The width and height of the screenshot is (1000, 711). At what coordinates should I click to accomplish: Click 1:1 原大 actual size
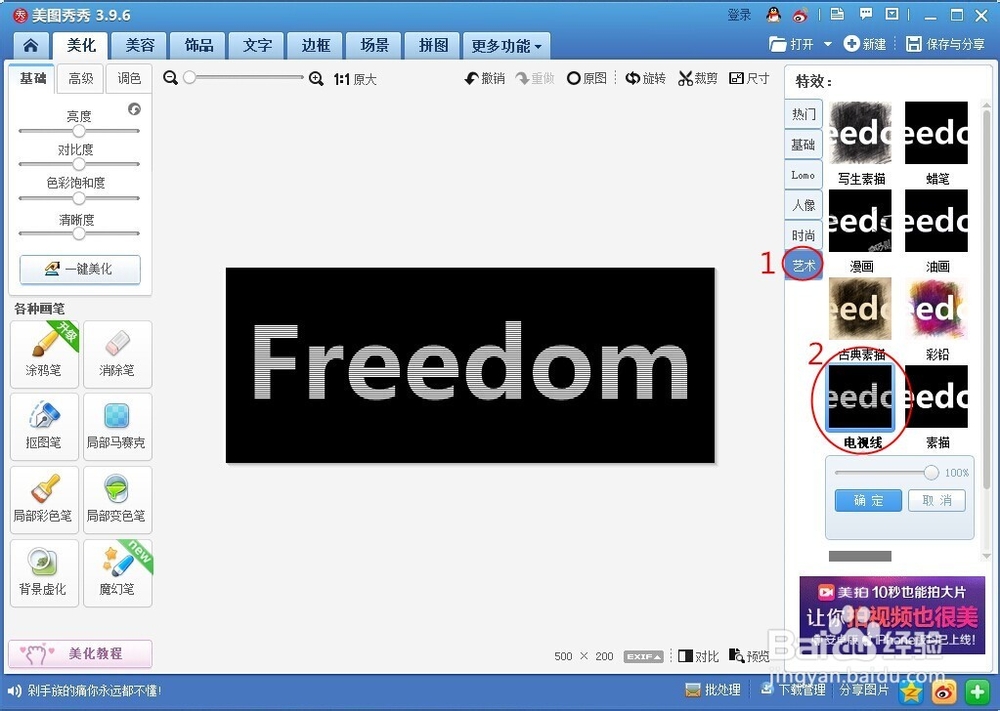pyautogui.click(x=355, y=79)
